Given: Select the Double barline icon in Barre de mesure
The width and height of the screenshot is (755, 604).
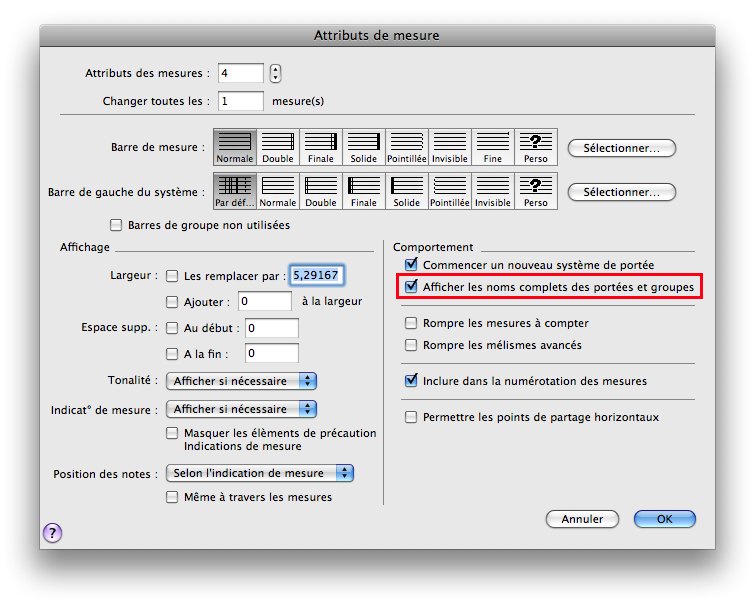Looking at the screenshot, I should click(x=278, y=146).
